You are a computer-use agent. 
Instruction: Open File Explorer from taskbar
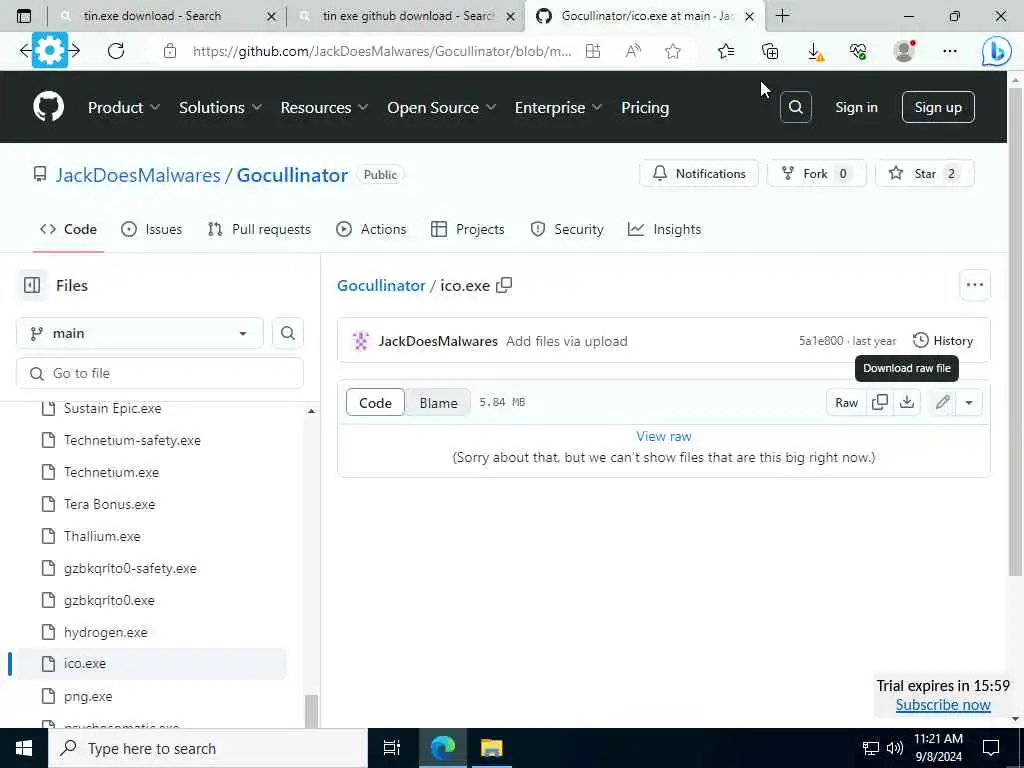[491, 748]
